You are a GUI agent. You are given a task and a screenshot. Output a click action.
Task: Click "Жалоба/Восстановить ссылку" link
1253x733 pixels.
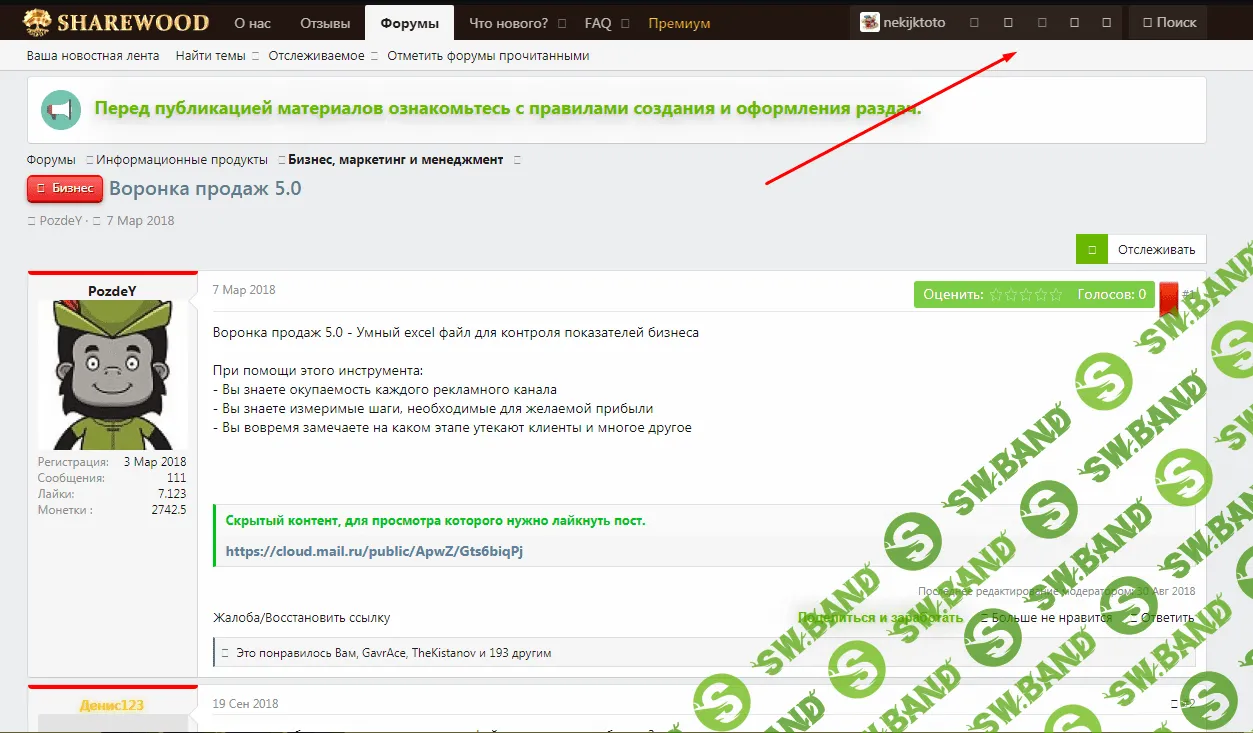coord(301,617)
